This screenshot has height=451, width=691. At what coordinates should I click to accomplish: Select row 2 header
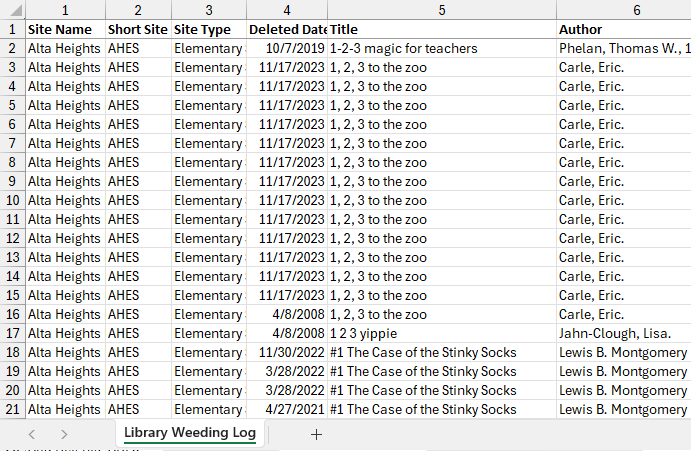coord(12,48)
